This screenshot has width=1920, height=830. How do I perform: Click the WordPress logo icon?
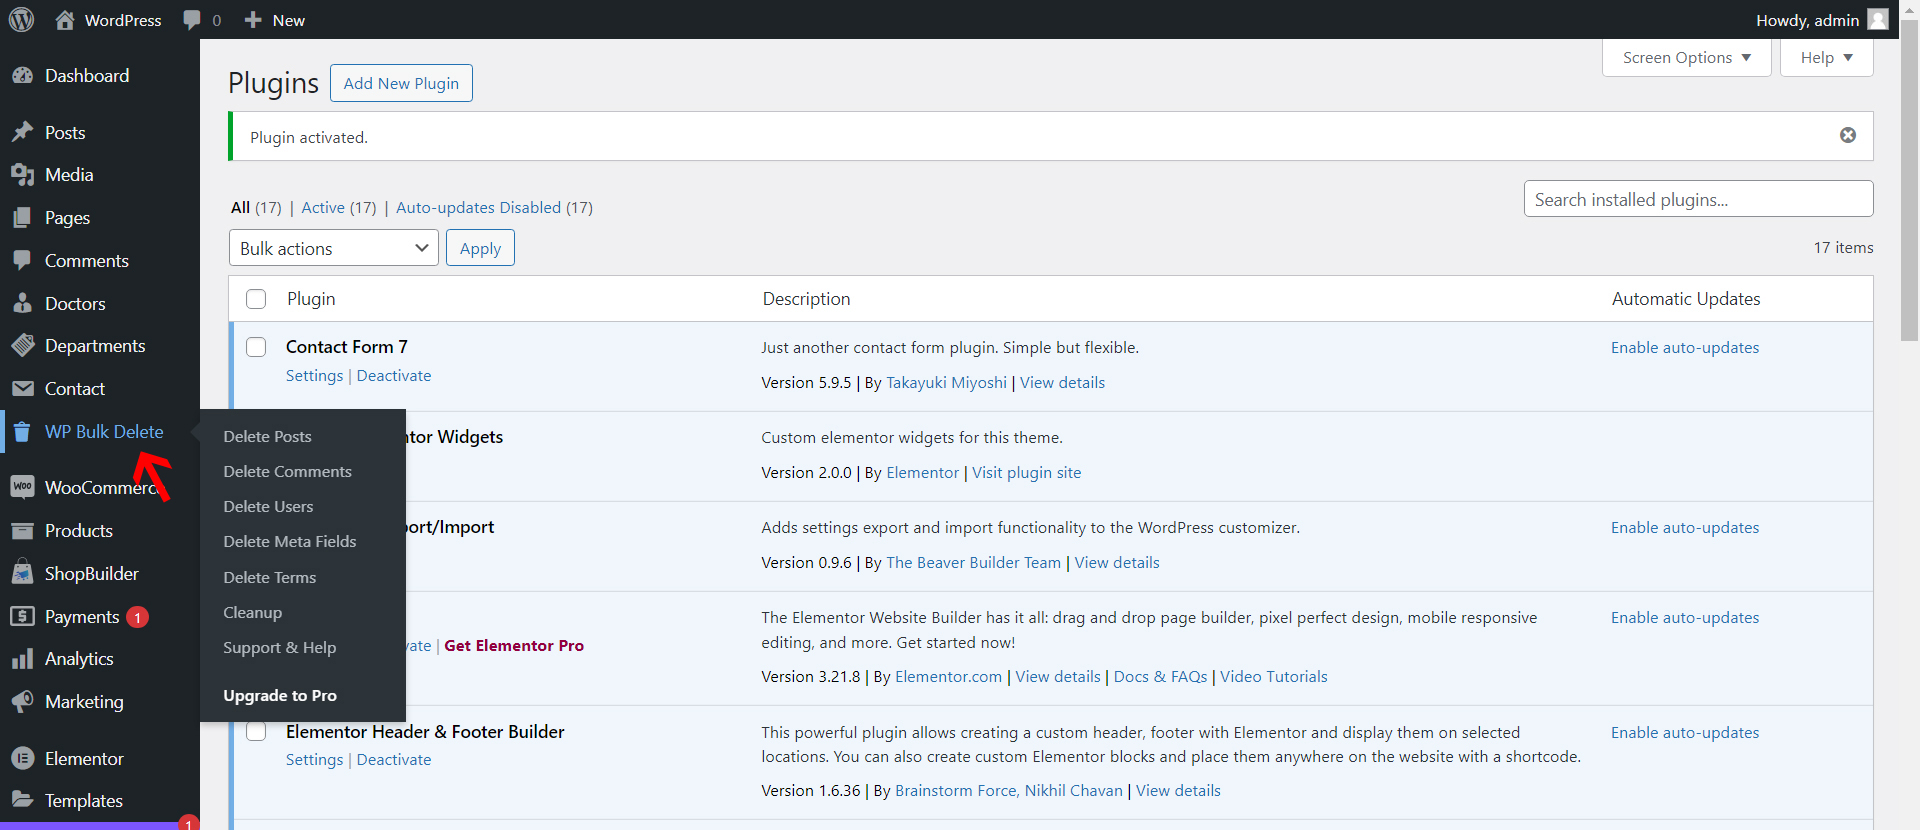coord(21,20)
